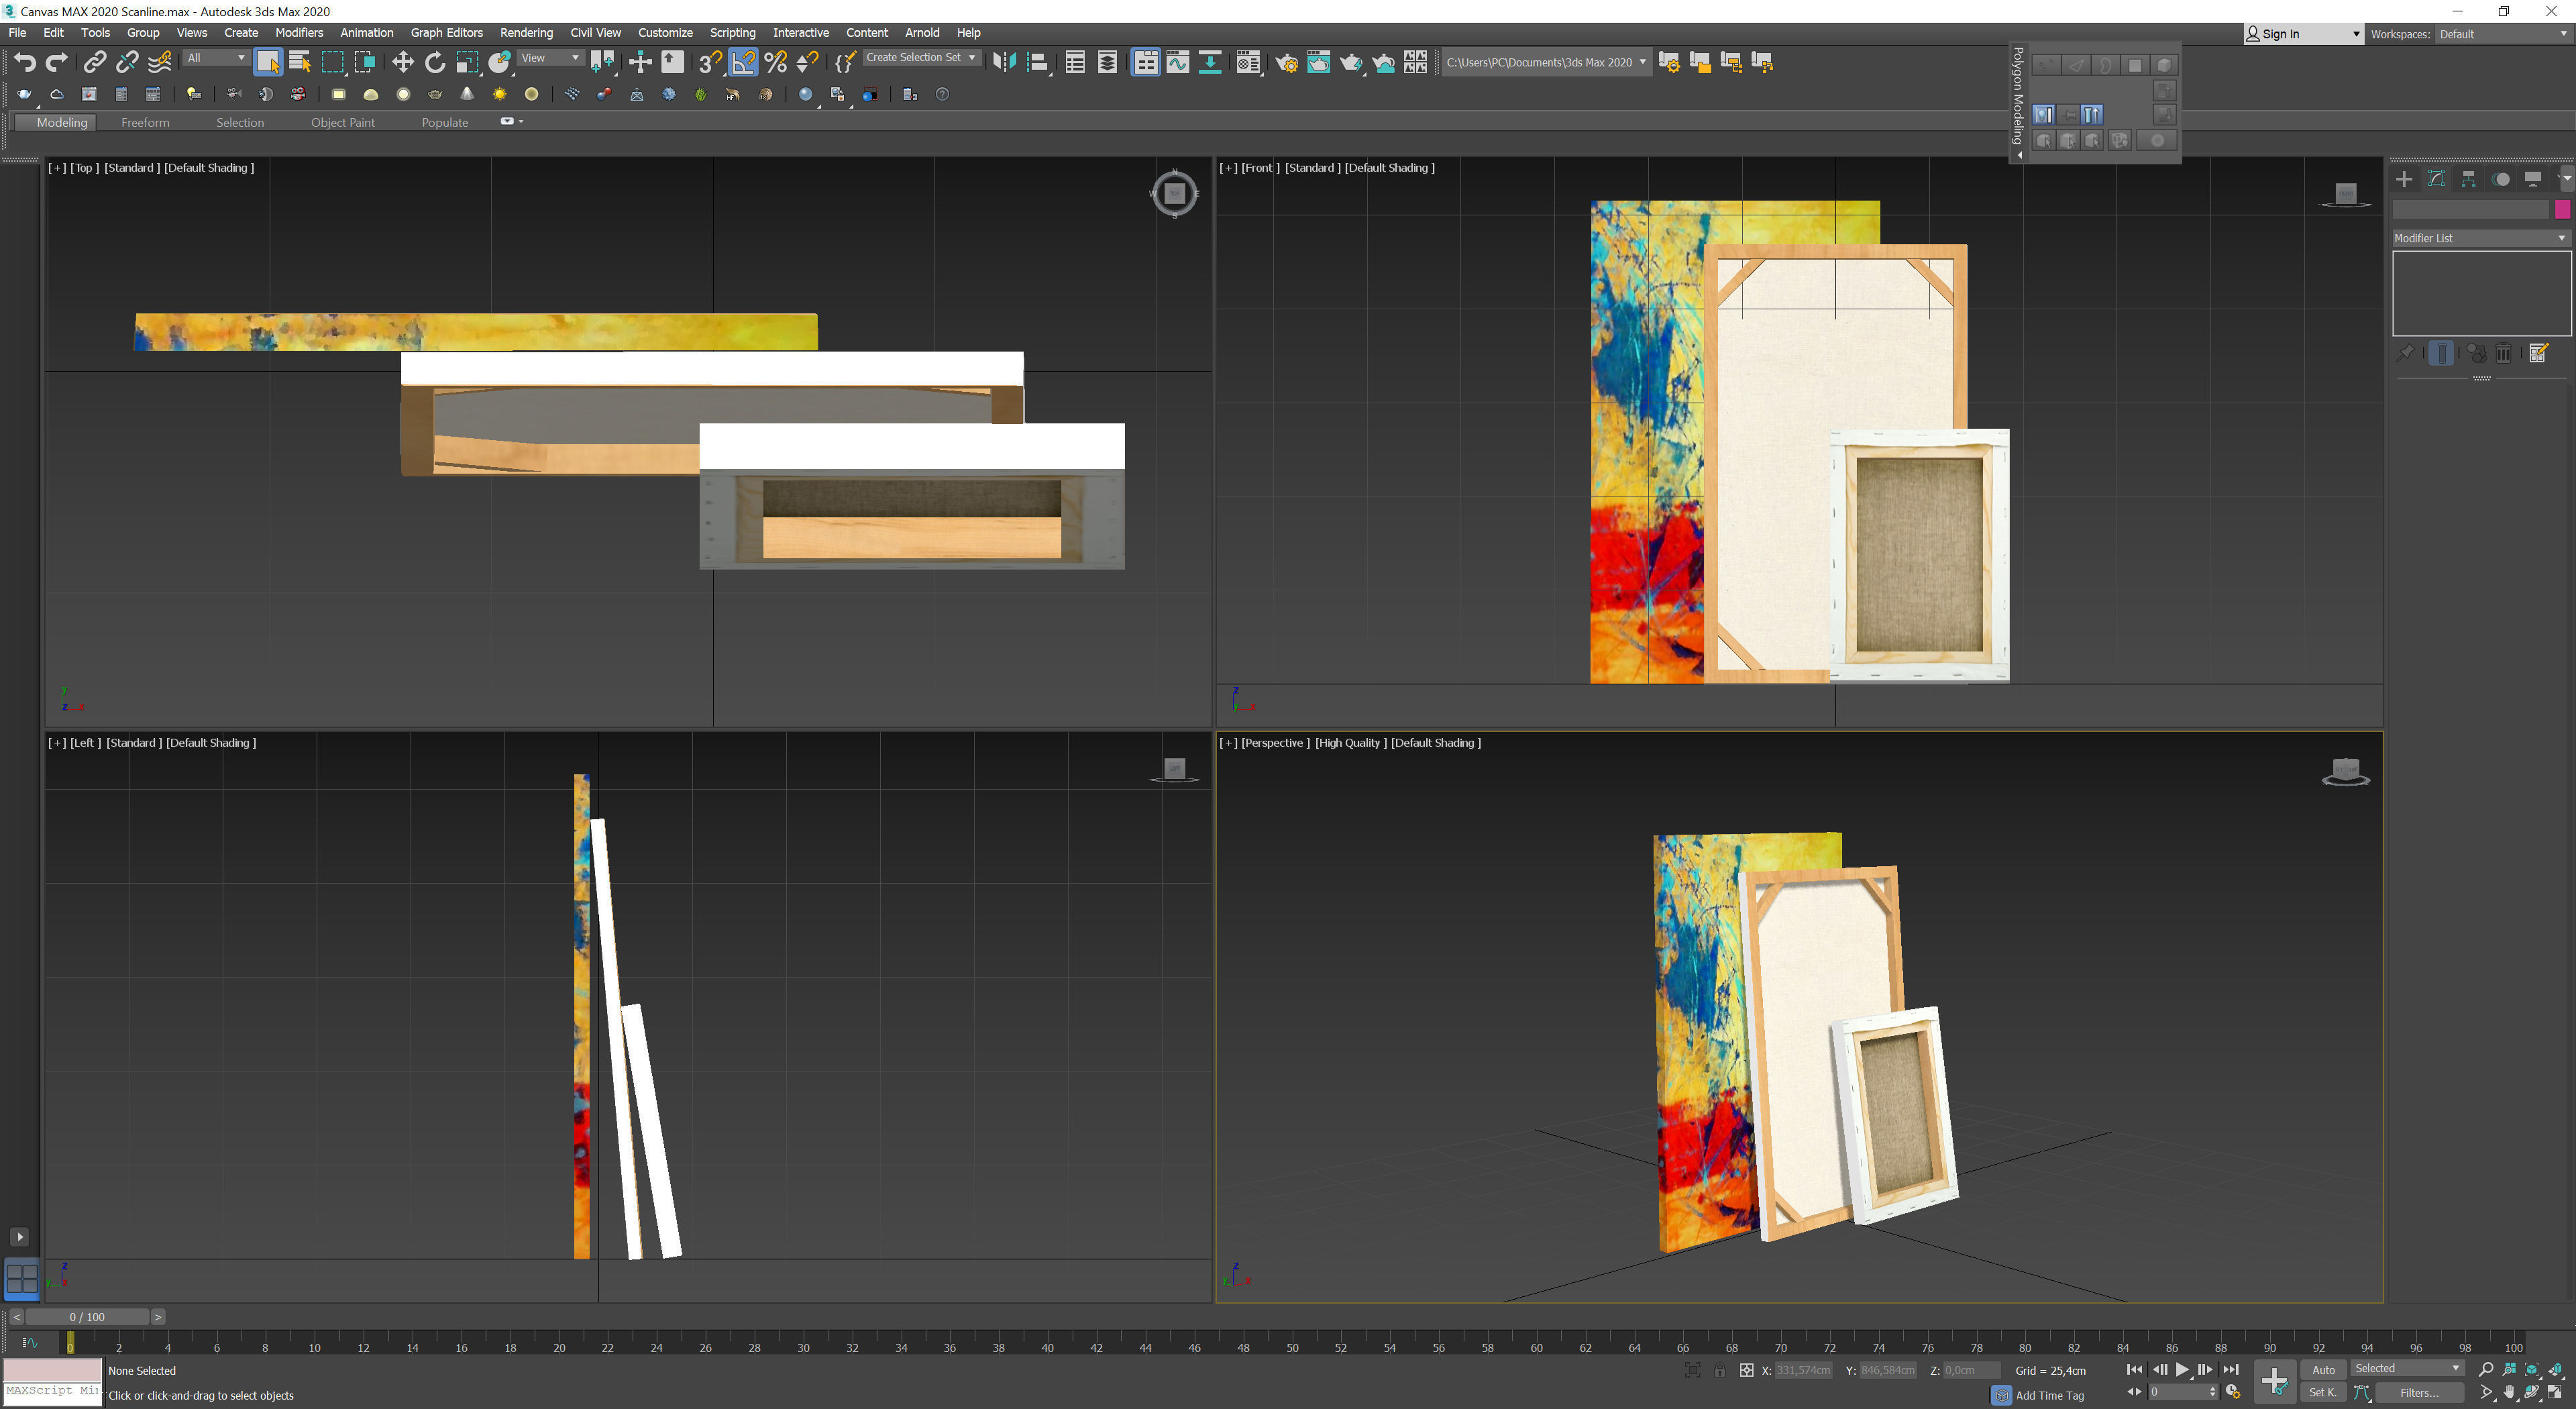Toggle the Selection Lock padlock
The height and width of the screenshot is (1409, 2576).
click(1719, 1370)
